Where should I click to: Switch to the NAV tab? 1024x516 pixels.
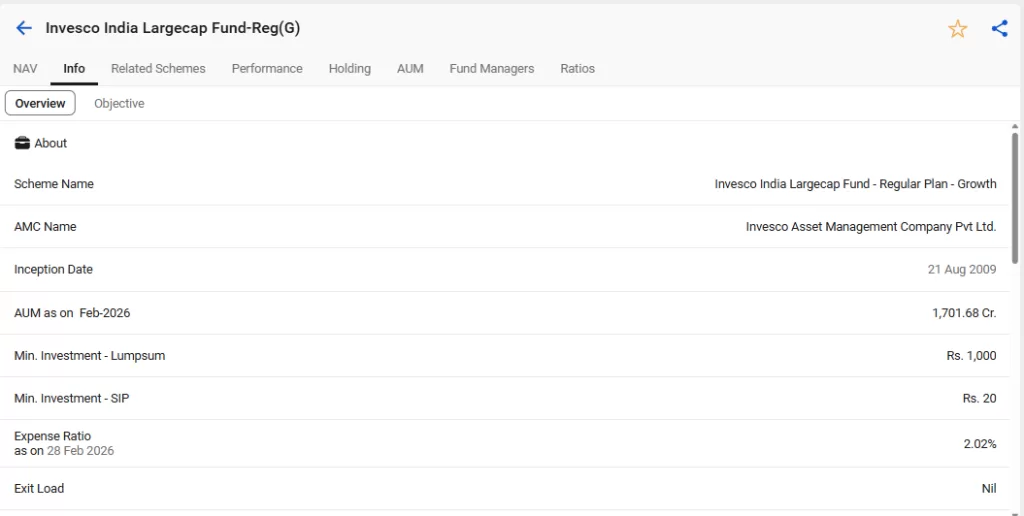[25, 69]
